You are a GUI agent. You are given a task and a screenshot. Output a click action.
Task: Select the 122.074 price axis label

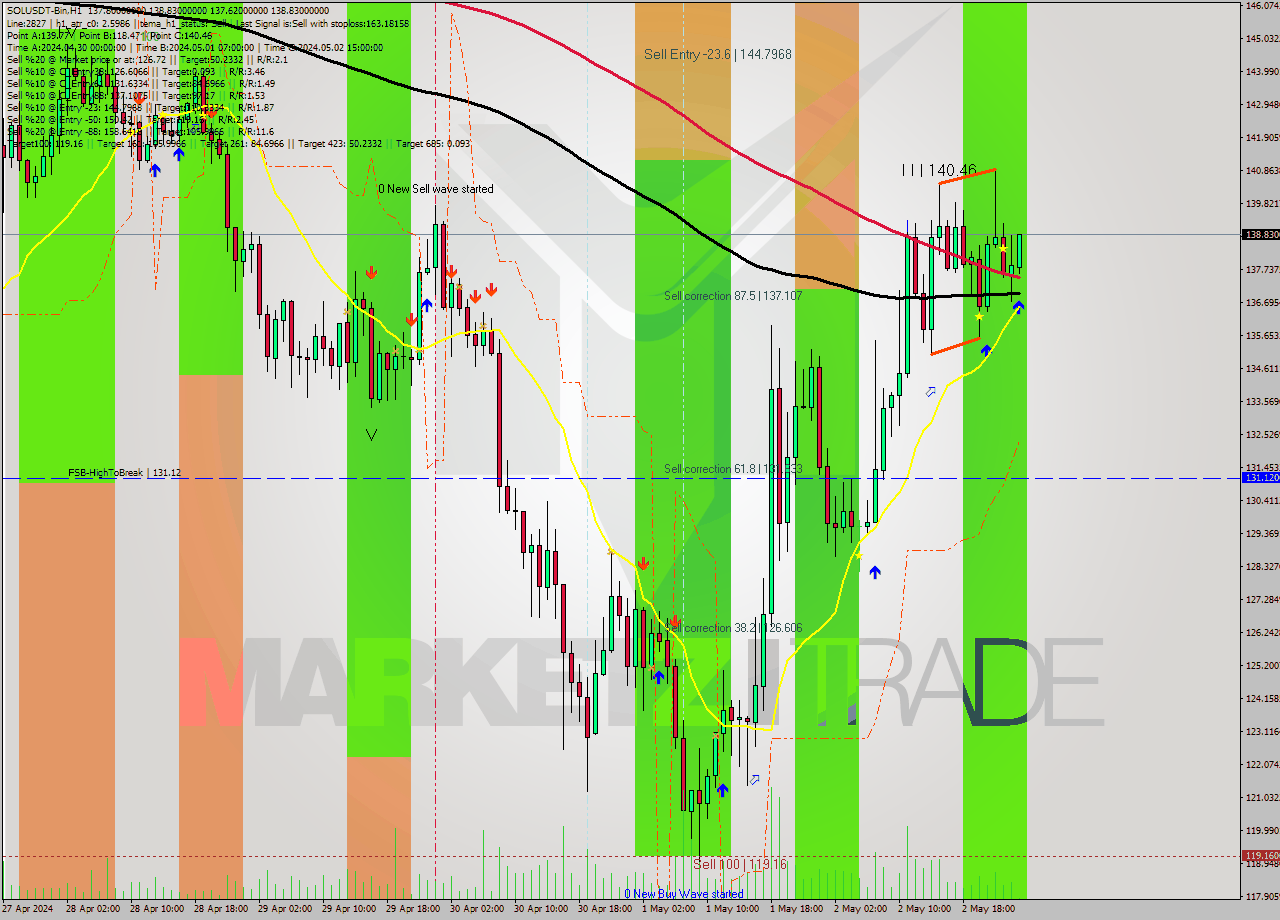[x=1262, y=765]
